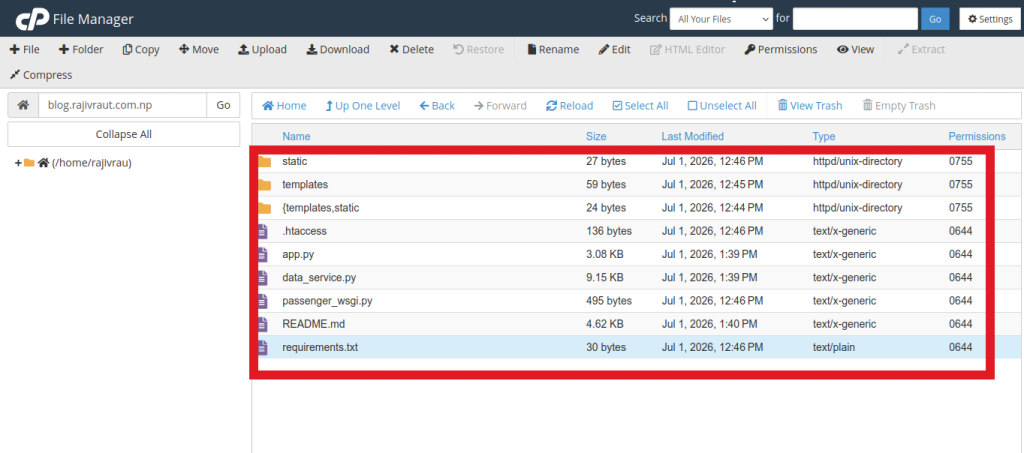Select the /home/rajivrau tree label

pyautogui.click(x=92, y=163)
